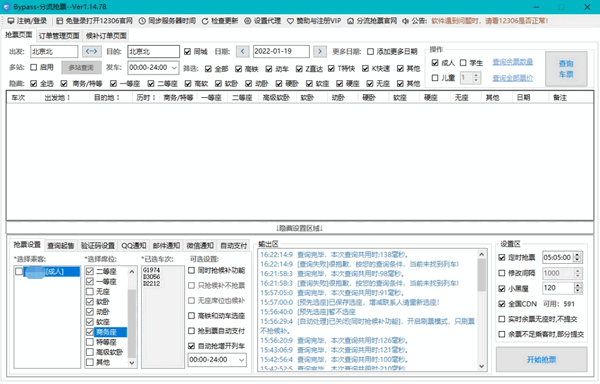Enable 抢到票自动支付 option
This screenshot has width=600, height=384.
coord(192,331)
